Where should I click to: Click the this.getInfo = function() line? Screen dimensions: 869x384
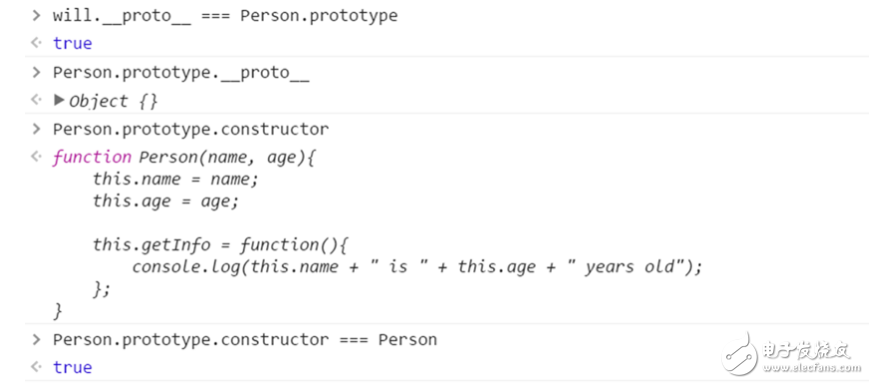tap(220, 245)
